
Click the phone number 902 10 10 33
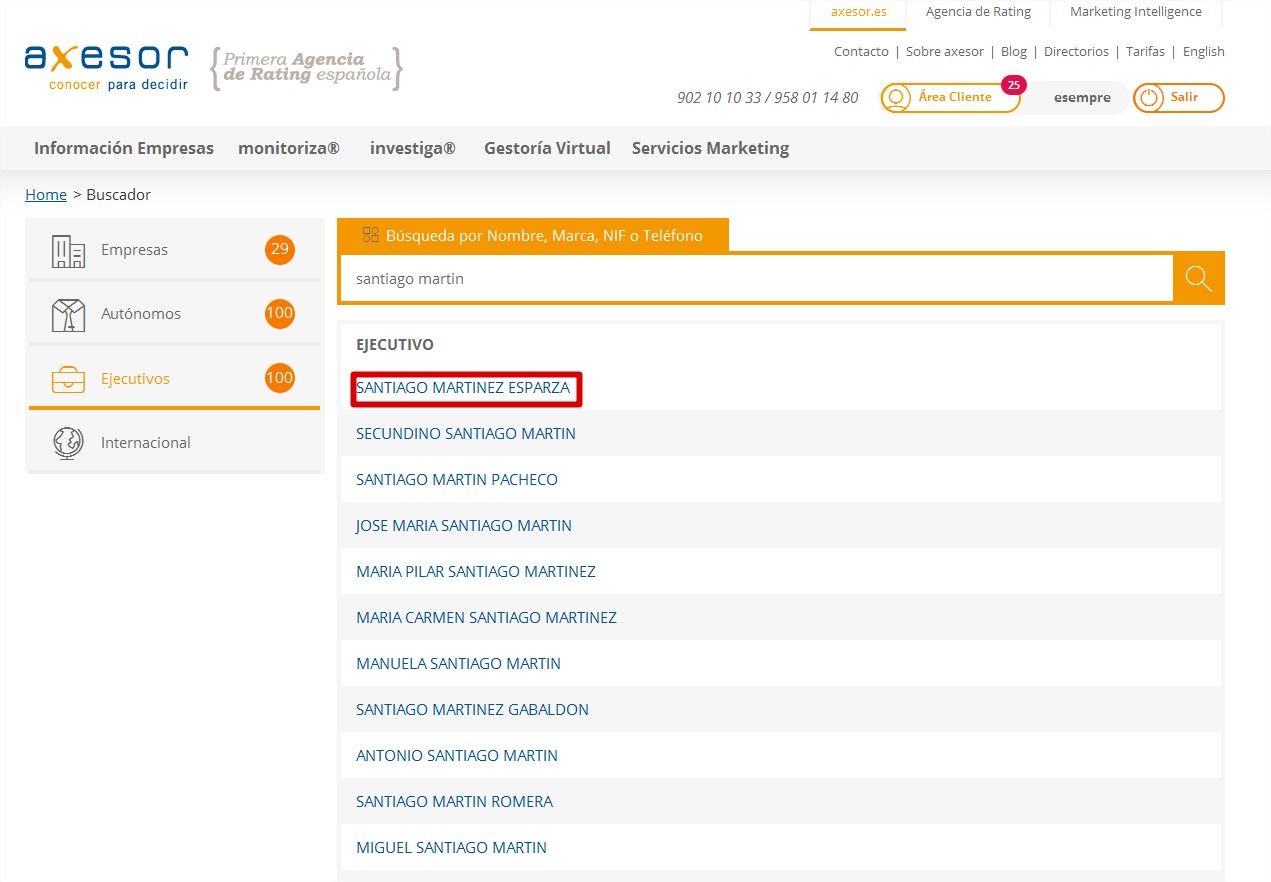point(718,98)
